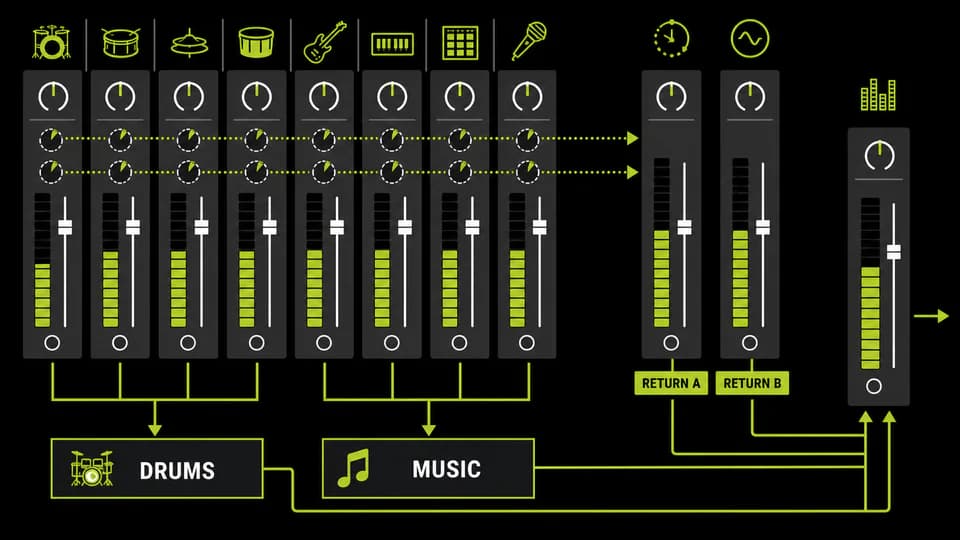Click the RETURN B label

click(752, 383)
